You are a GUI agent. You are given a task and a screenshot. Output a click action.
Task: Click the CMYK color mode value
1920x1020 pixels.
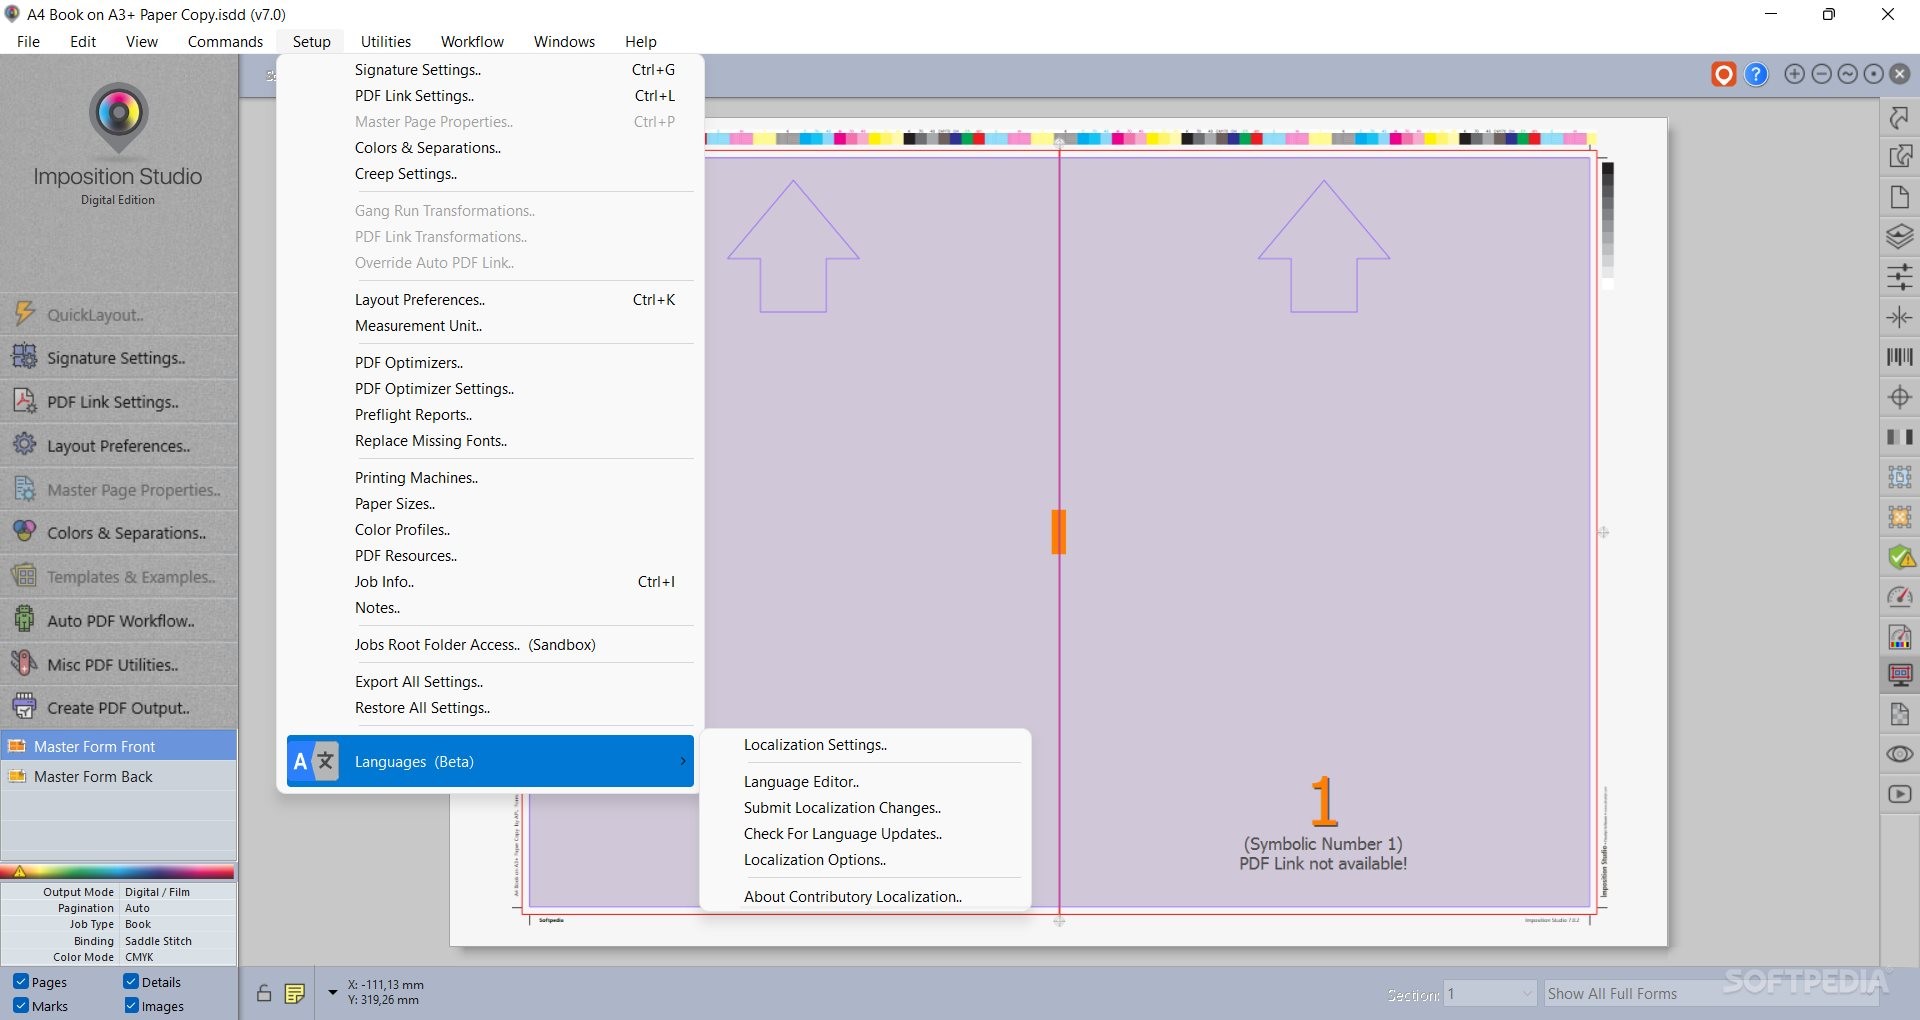click(139, 957)
